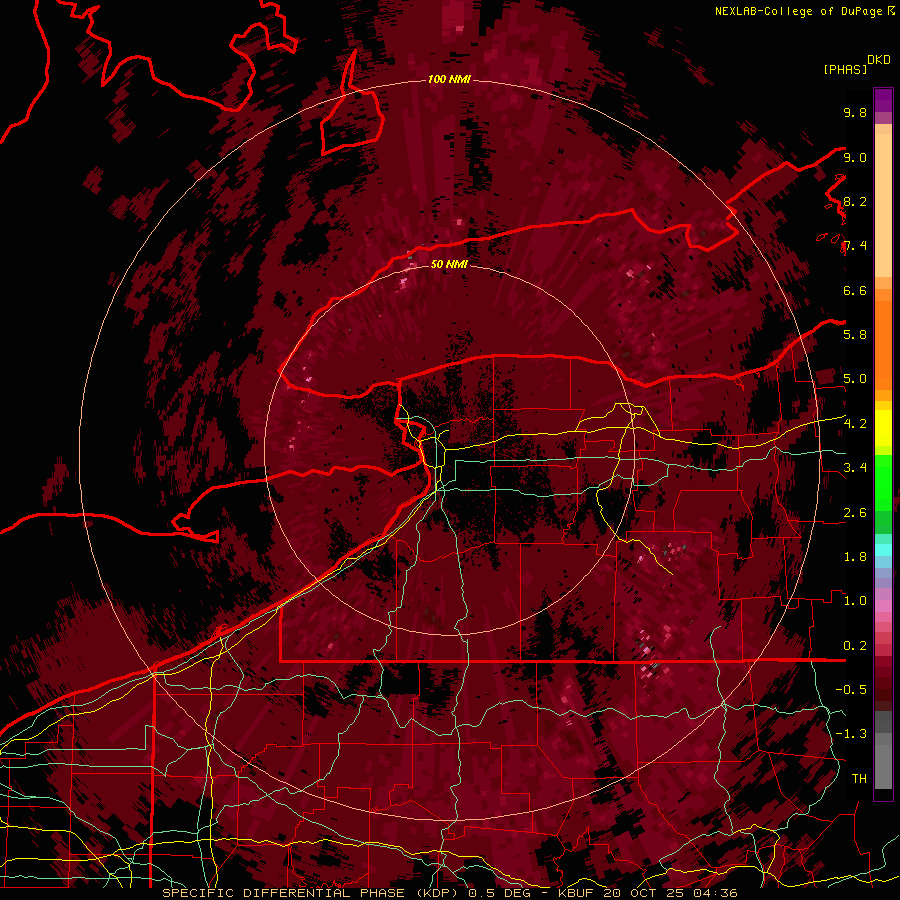Pick the purple segment of the color bar
Screen dimensions: 900x900
click(x=883, y=100)
